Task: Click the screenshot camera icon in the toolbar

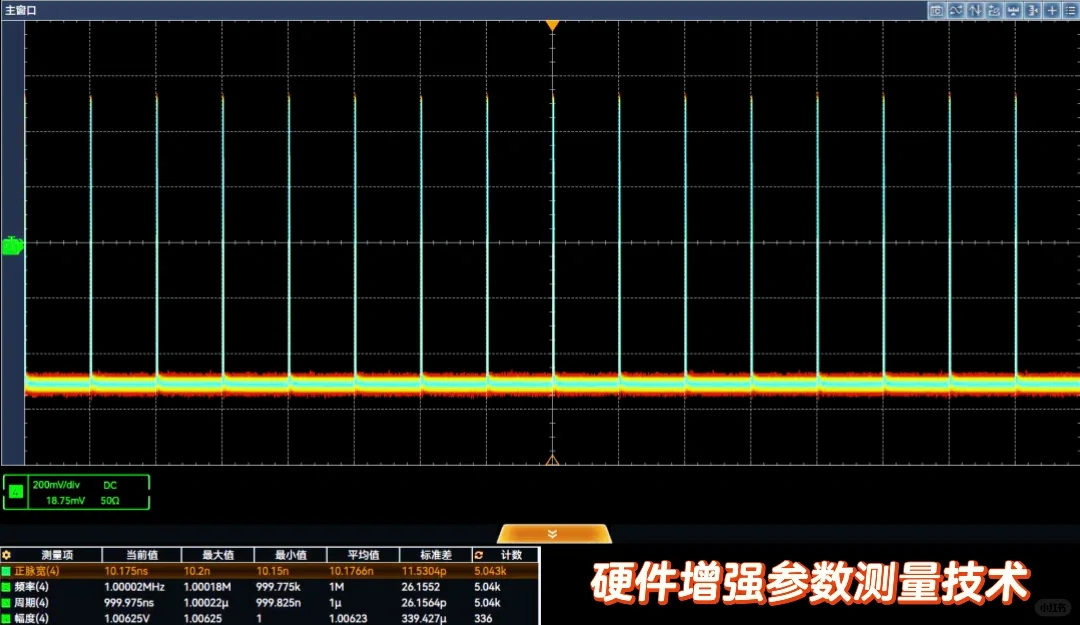Action: (x=936, y=10)
